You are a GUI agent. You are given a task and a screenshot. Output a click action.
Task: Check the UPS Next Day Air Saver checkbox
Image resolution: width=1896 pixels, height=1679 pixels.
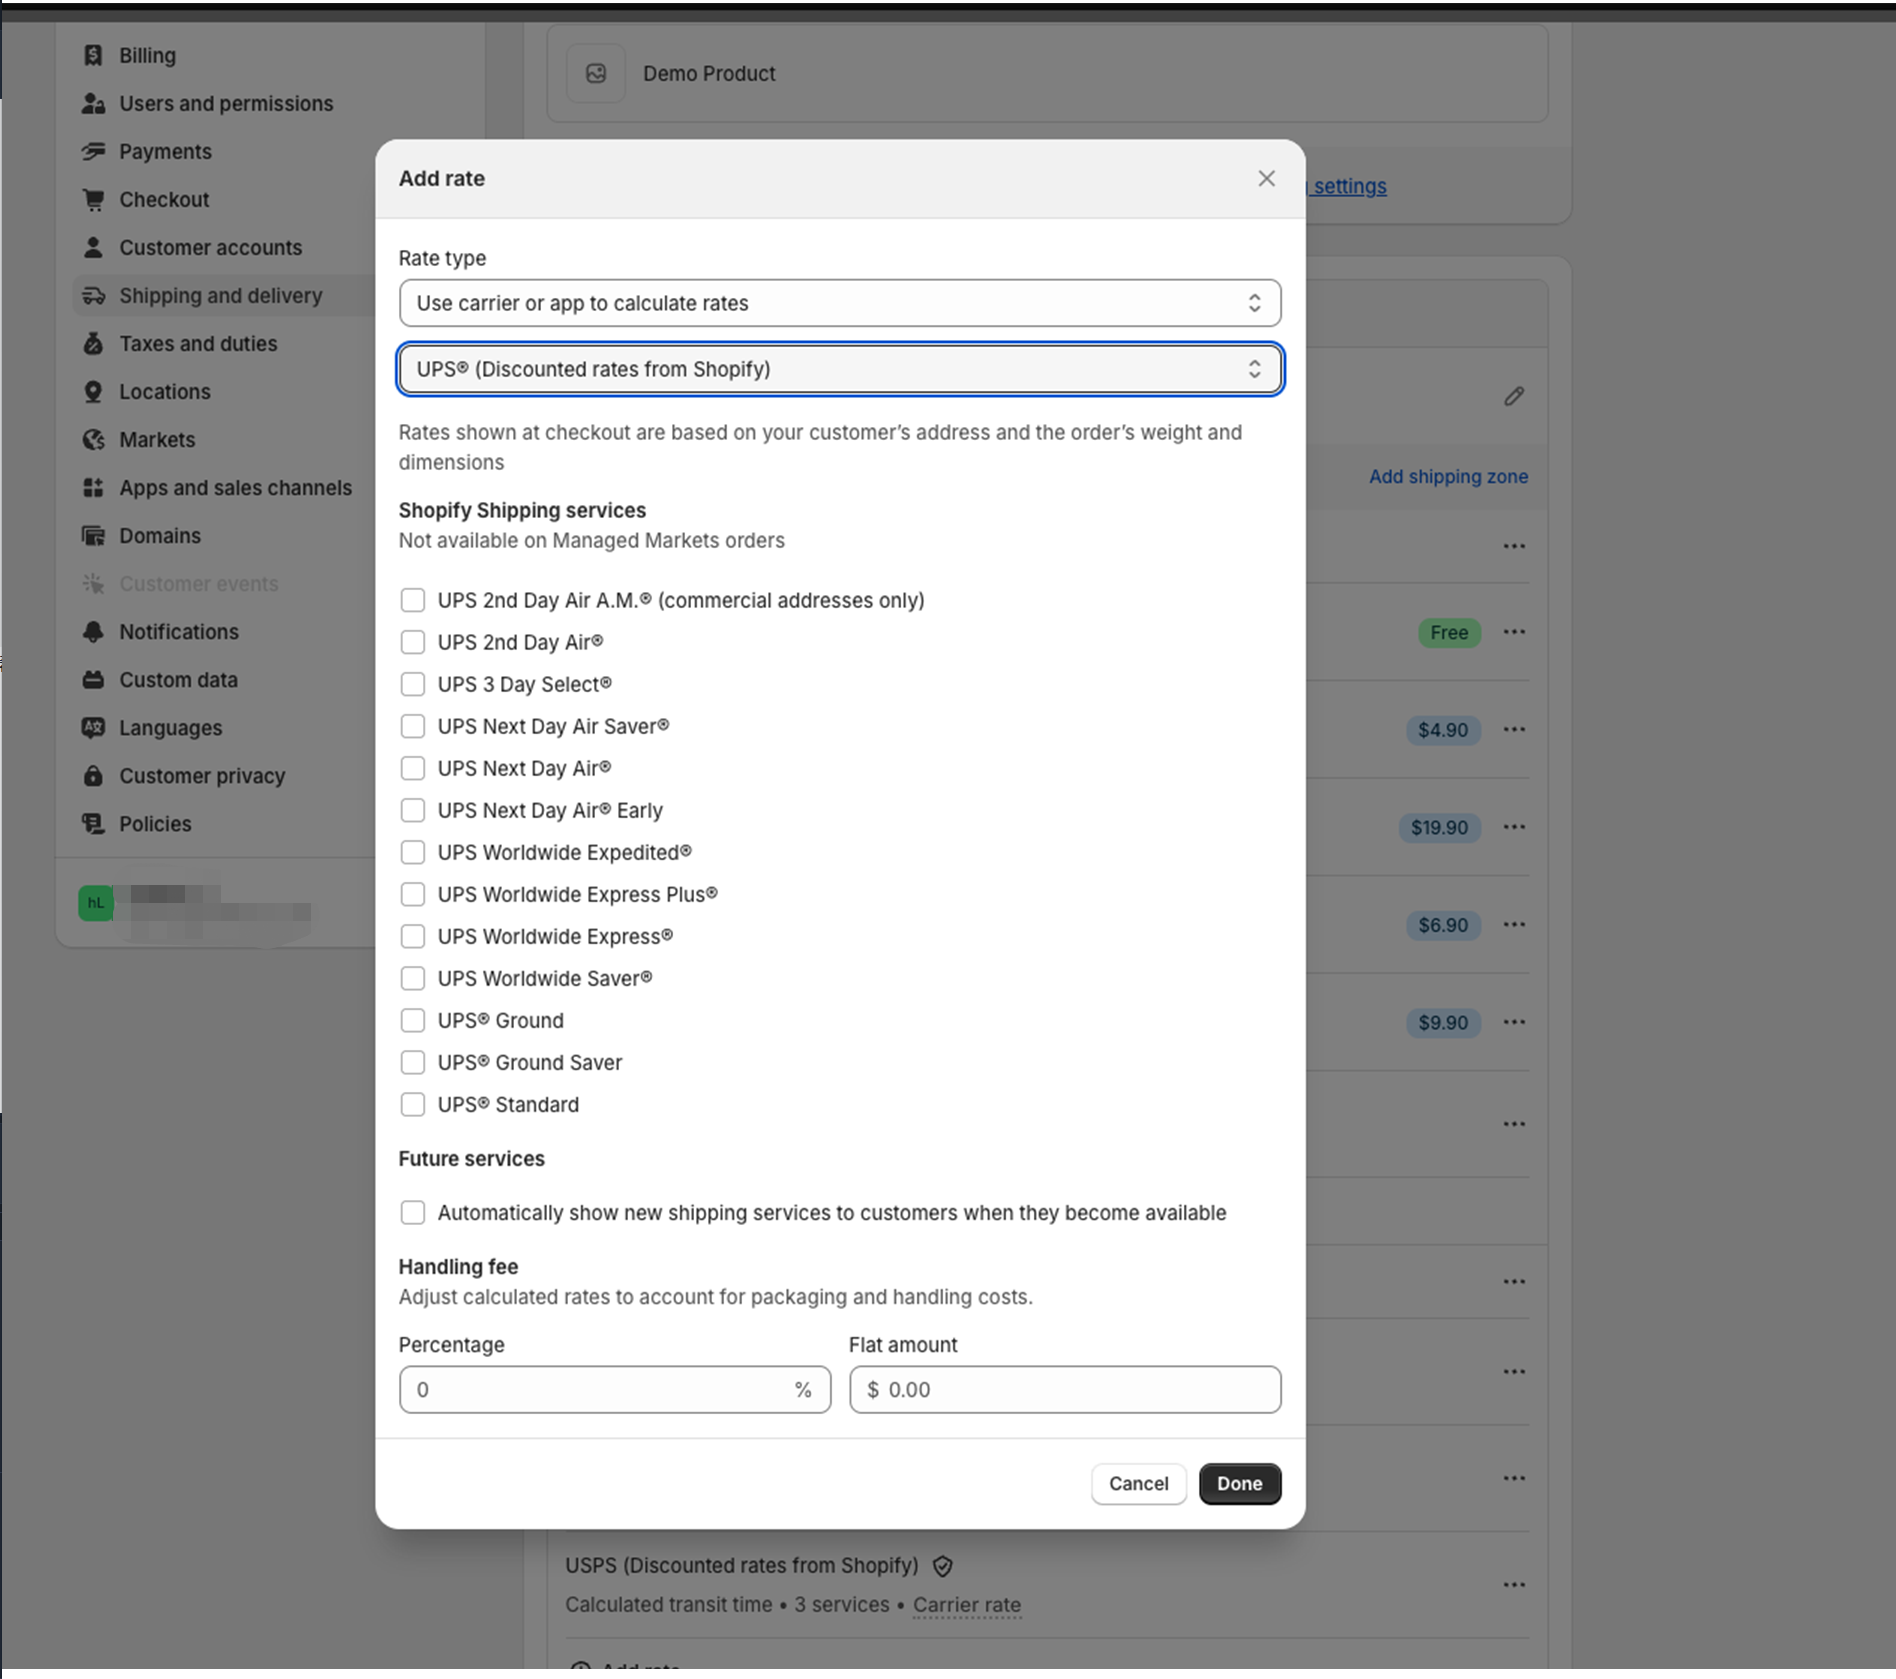point(412,726)
